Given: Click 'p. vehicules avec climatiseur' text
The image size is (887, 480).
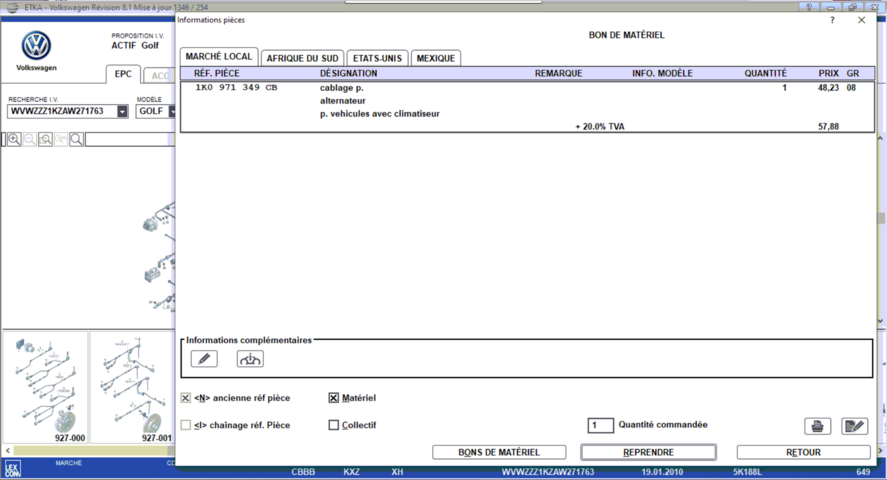Looking at the screenshot, I should [380, 114].
